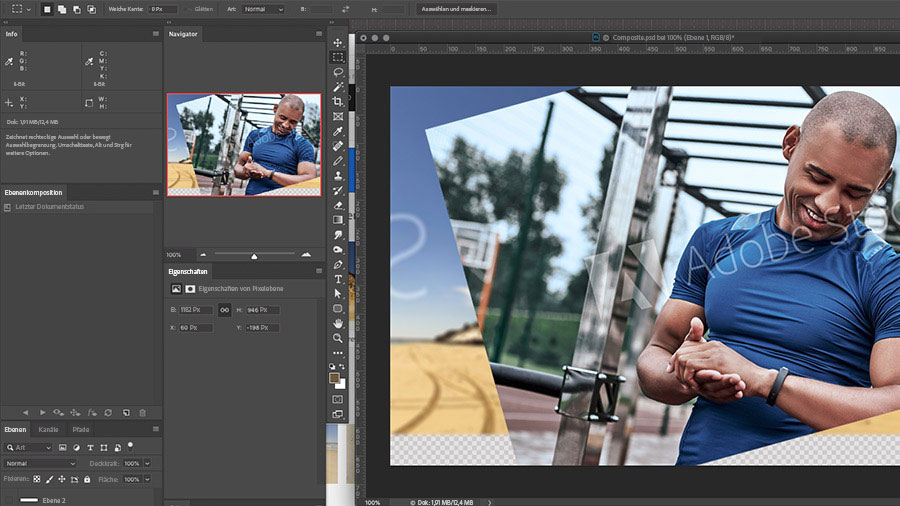900x506 pixels.
Task: Change the screen mode icon
Action: pyautogui.click(x=338, y=414)
